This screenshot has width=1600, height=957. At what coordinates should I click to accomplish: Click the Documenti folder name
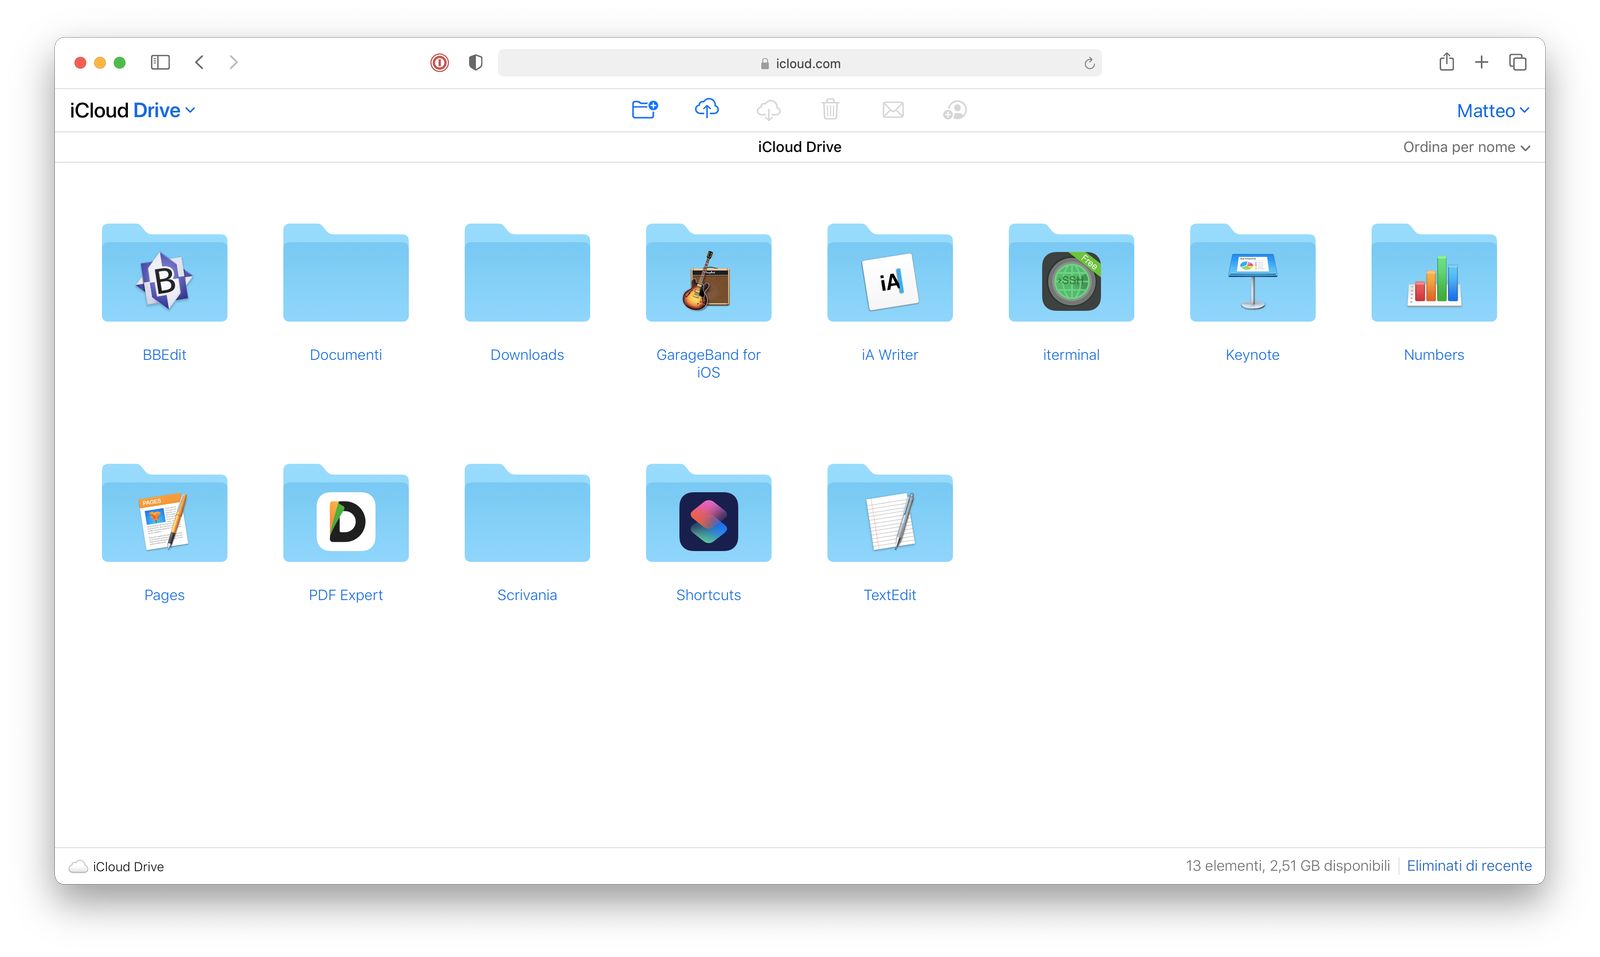[x=346, y=355]
